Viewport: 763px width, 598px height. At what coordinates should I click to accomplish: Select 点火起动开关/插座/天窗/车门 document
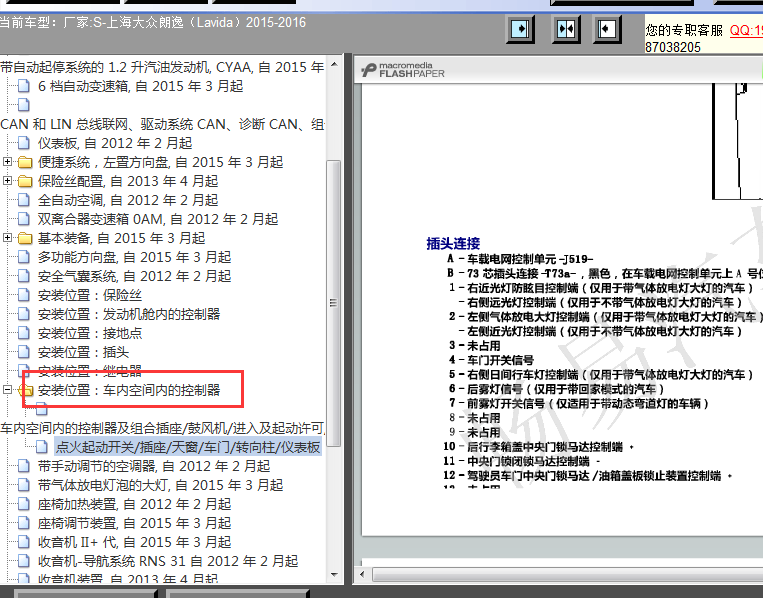[188, 447]
